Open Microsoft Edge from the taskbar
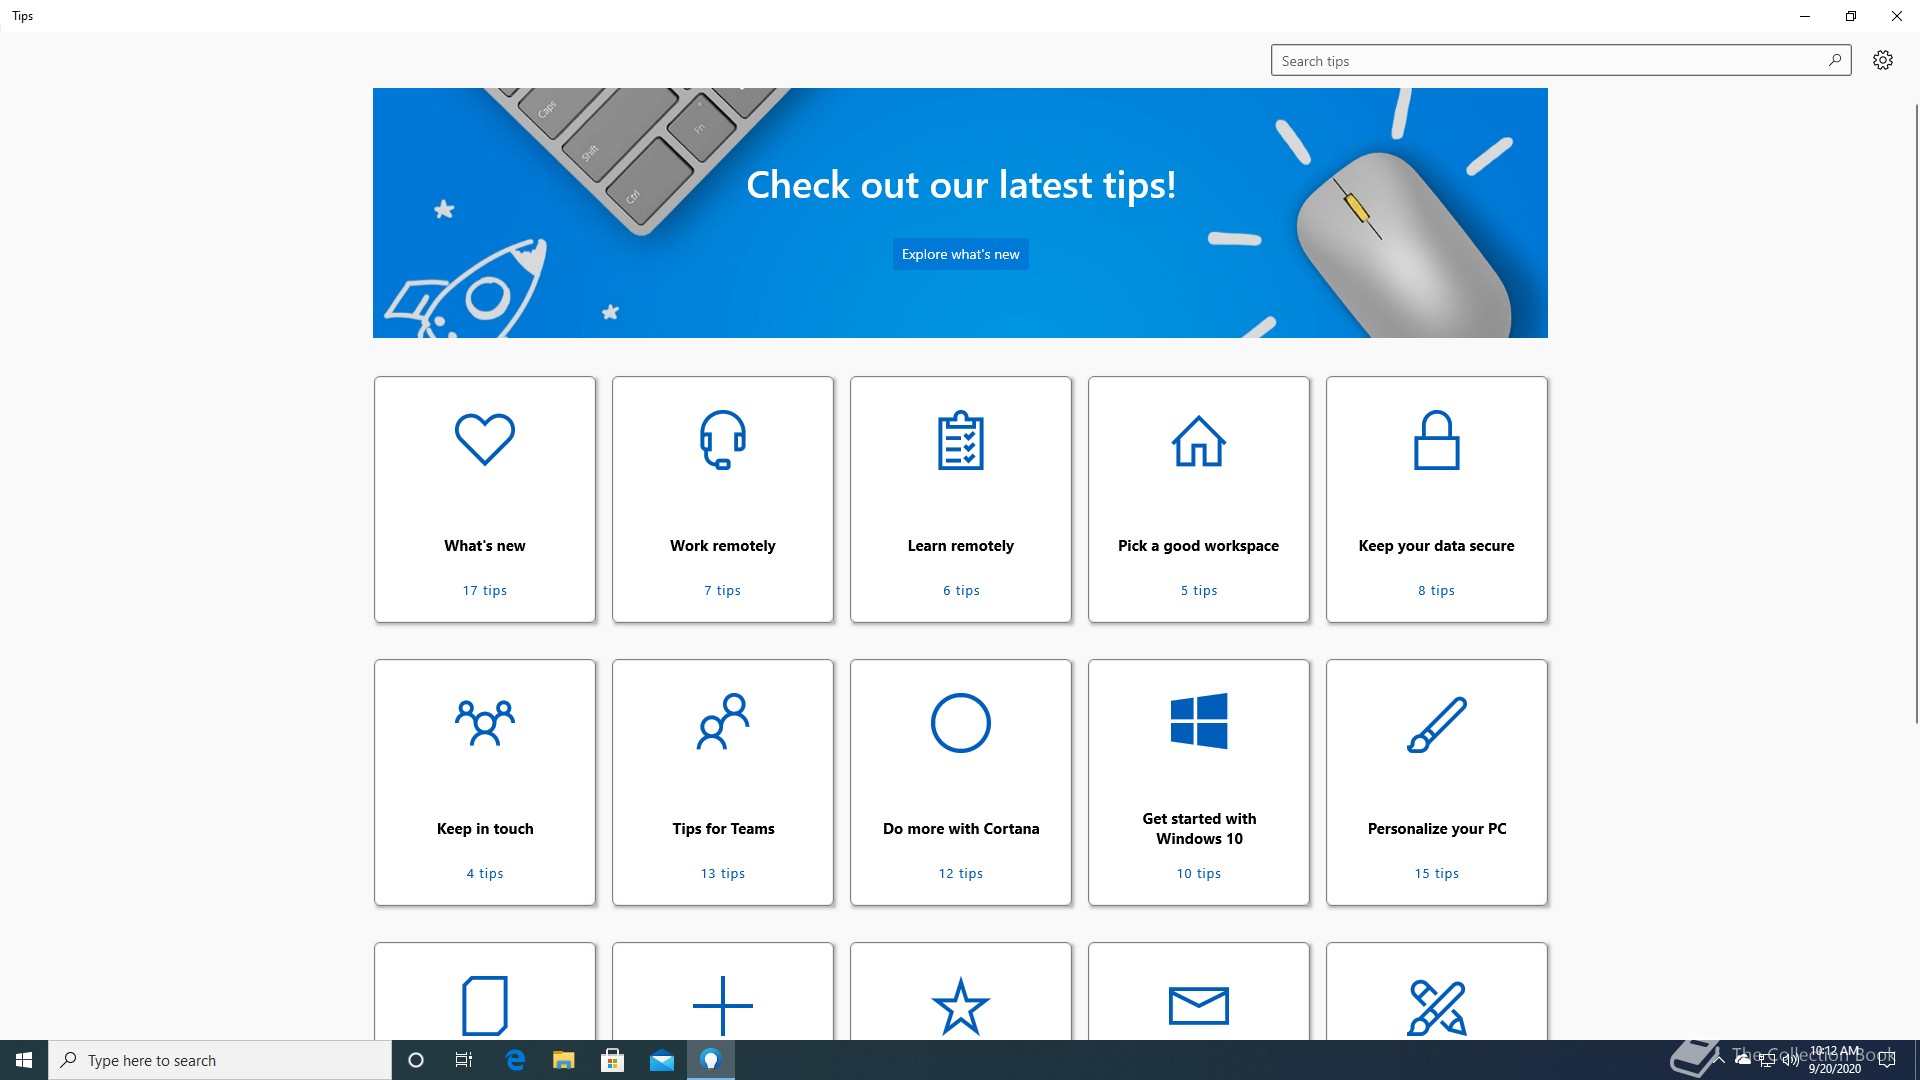1920x1080 pixels. [x=515, y=1060]
